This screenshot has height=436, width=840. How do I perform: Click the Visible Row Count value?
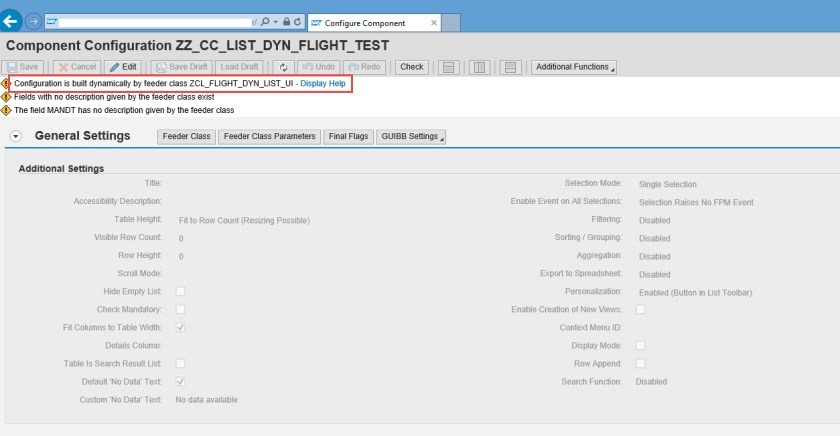181,238
